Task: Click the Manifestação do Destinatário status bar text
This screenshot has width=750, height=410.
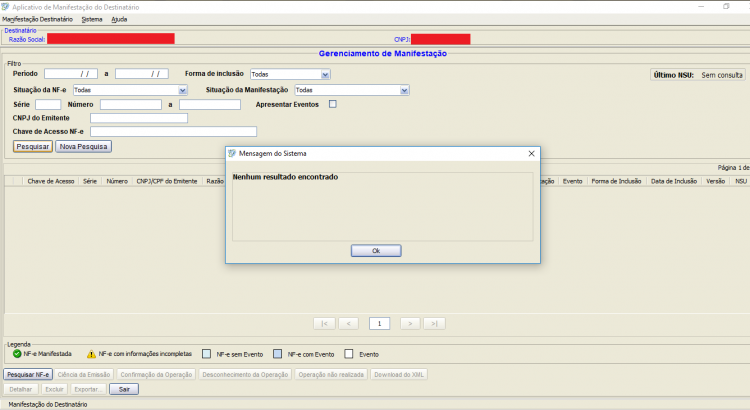Action: (48, 405)
